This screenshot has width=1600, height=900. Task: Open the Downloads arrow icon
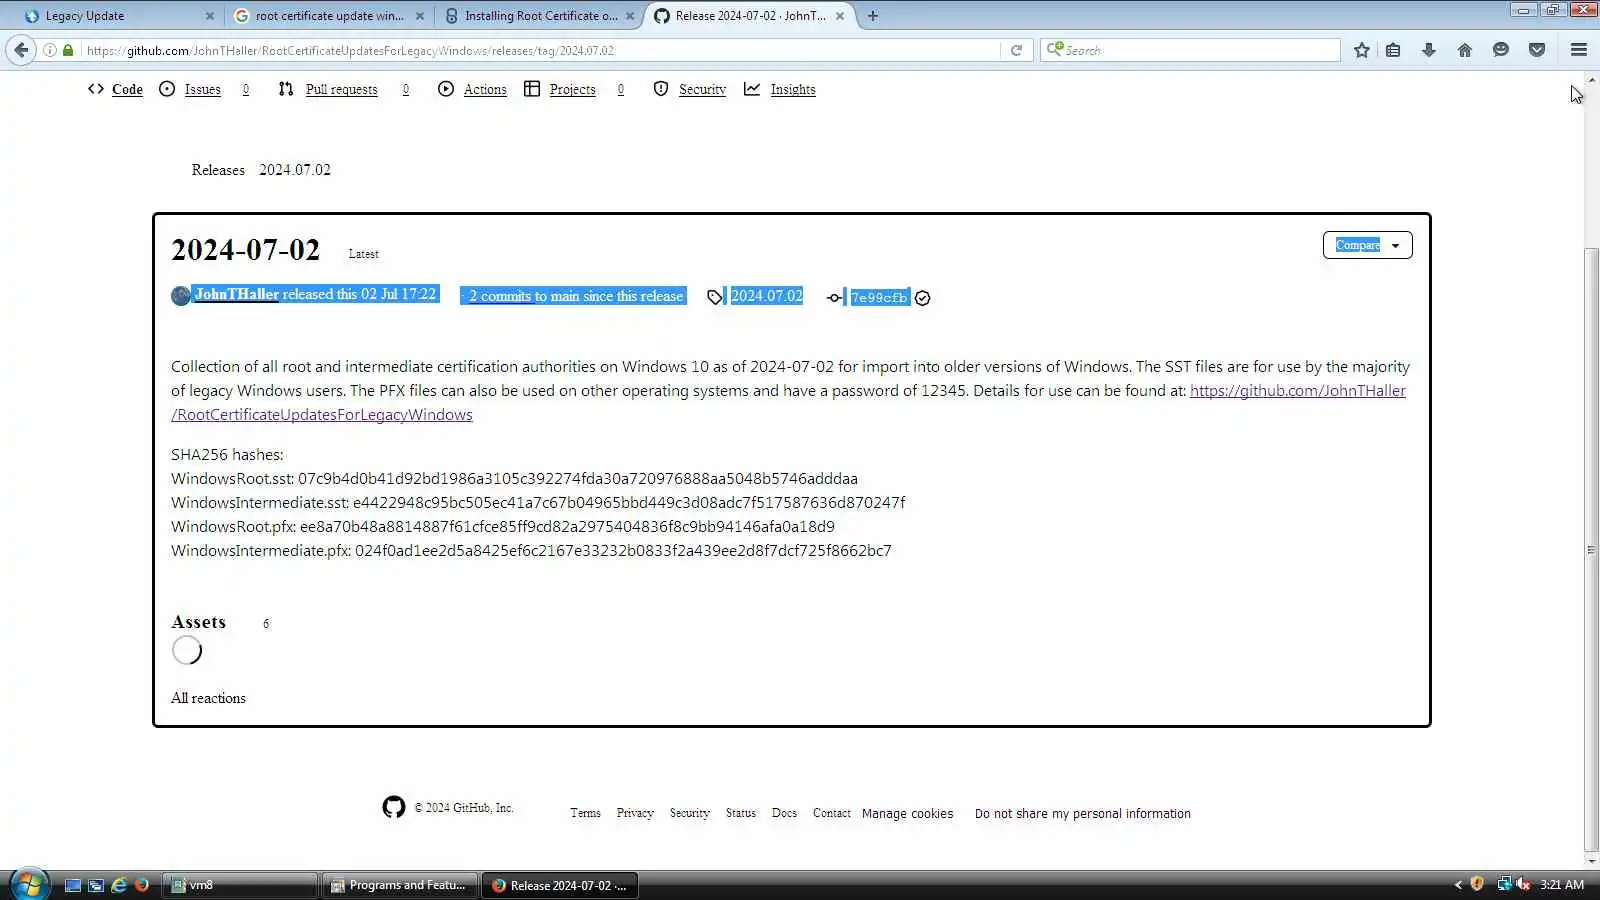click(x=1429, y=50)
